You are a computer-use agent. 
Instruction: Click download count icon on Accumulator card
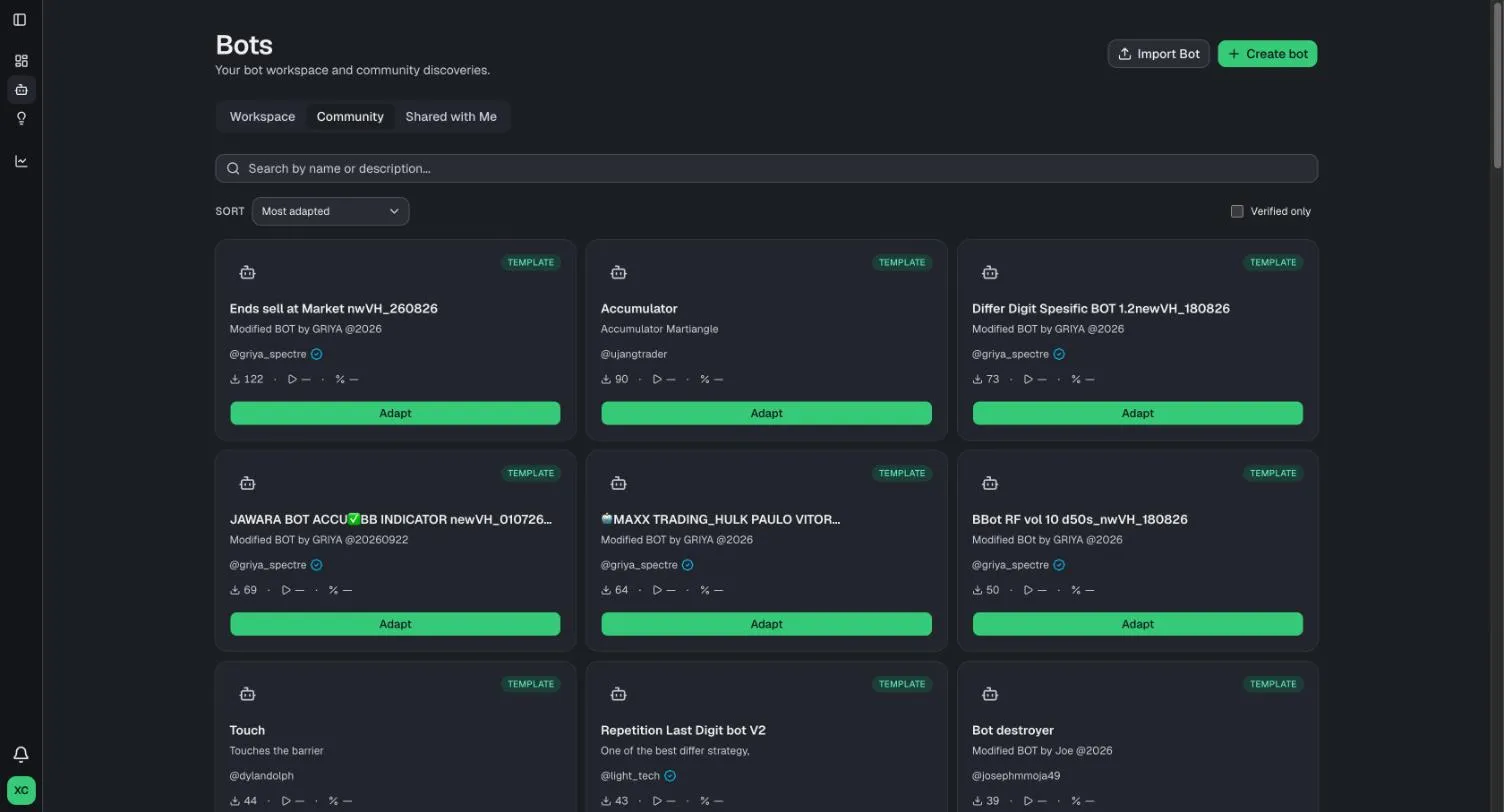click(606, 379)
